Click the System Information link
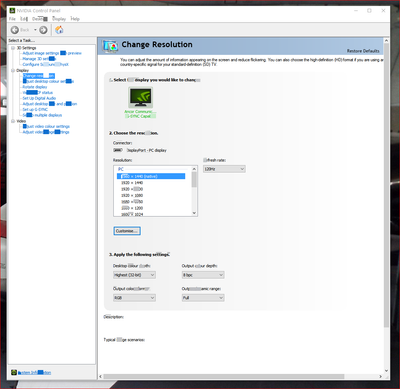 click(x=34, y=372)
